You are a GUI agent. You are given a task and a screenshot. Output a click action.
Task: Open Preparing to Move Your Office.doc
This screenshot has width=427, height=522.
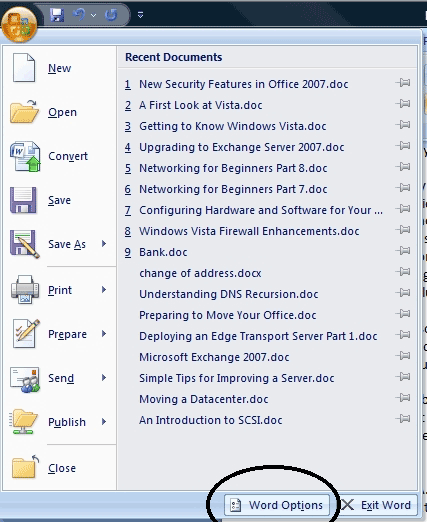pos(228,315)
